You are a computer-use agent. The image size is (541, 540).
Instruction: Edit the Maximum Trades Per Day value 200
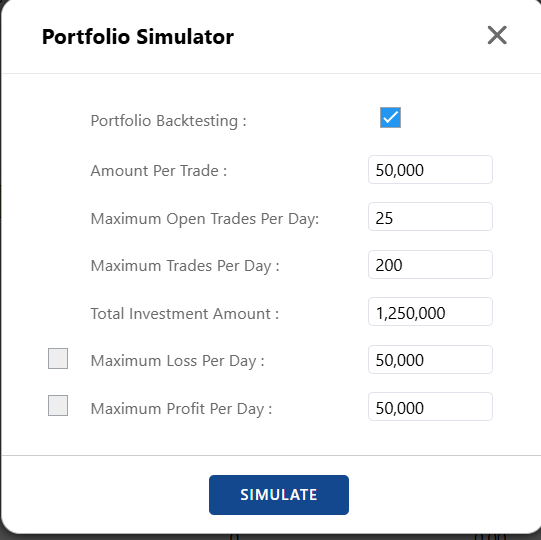(430, 265)
